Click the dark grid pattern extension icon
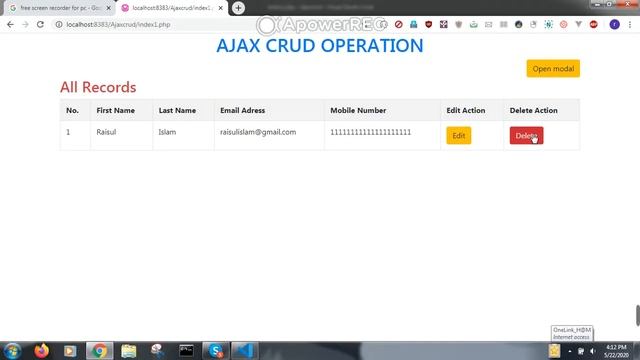Image resolution: width=640 pixels, height=360 pixels. coord(444,24)
